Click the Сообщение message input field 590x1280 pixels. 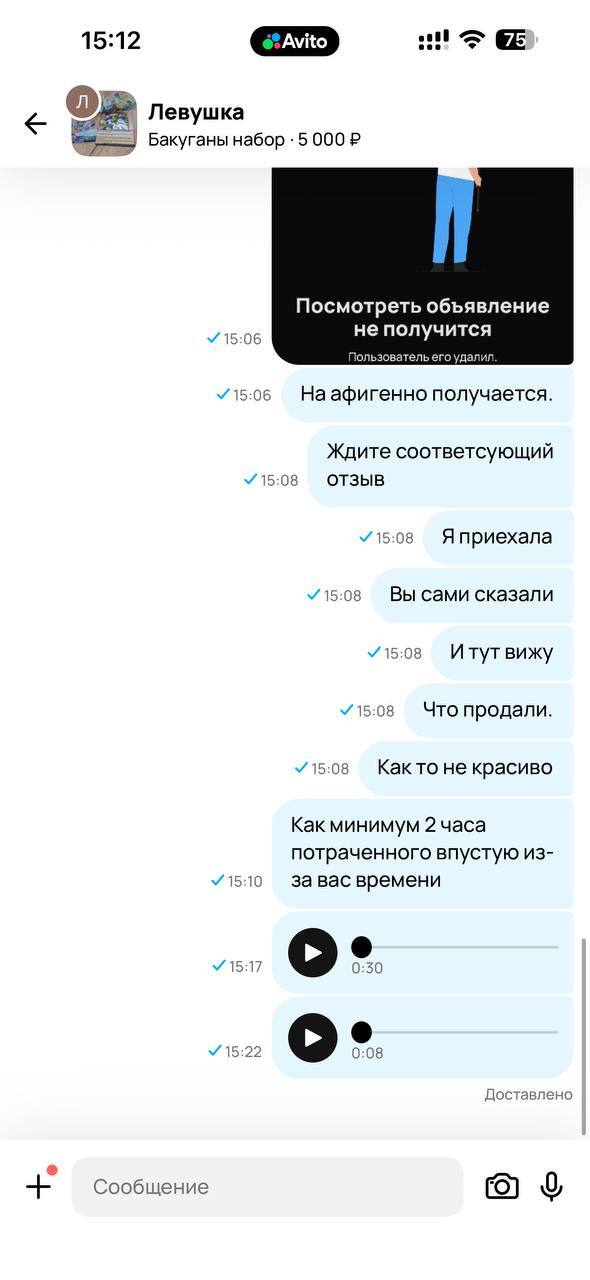[x=267, y=1187]
